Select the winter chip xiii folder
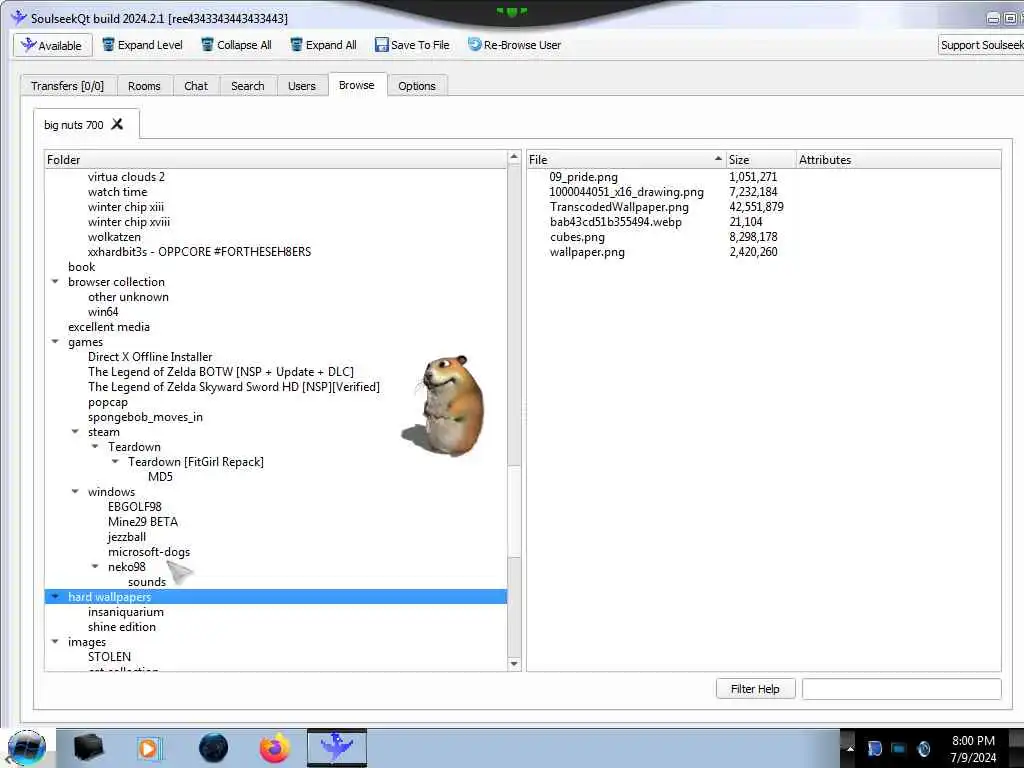The image size is (1024, 768). [126, 207]
